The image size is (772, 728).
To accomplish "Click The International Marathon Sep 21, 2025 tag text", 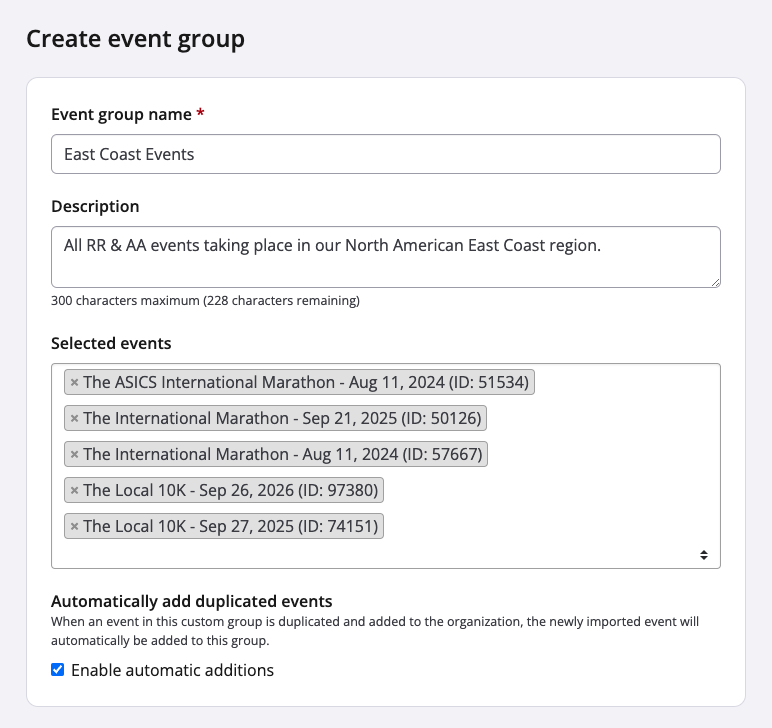I will pos(283,418).
